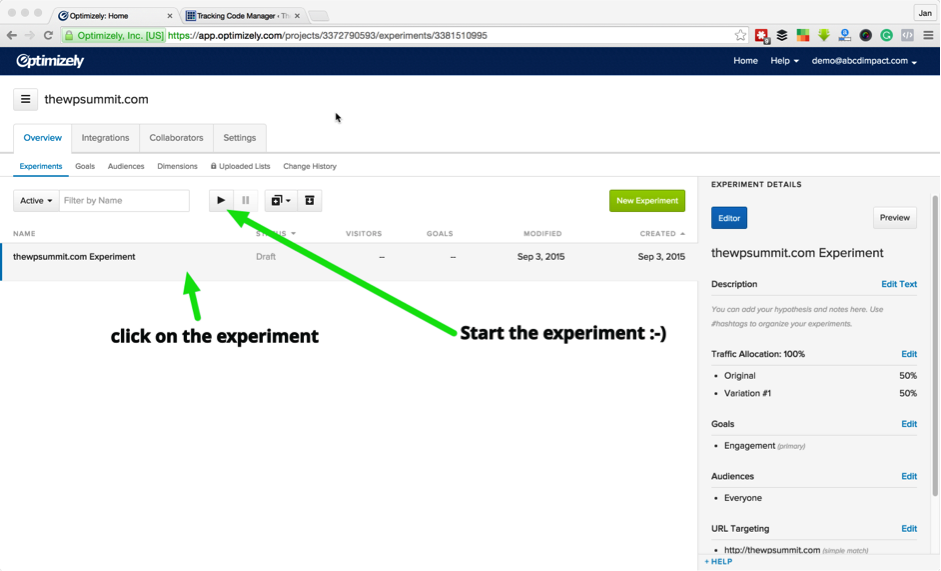
Task: Select the Audiences sub-tab
Action: (126, 166)
